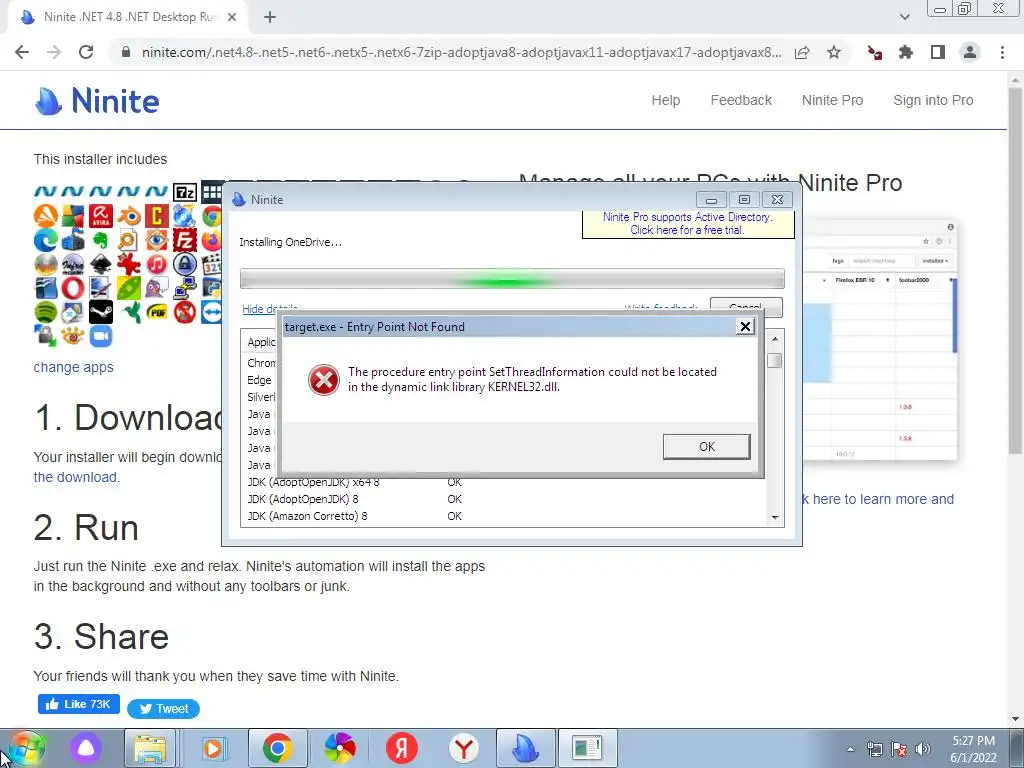
Task: Click the Blender app icon
Action: coord(129,216)
